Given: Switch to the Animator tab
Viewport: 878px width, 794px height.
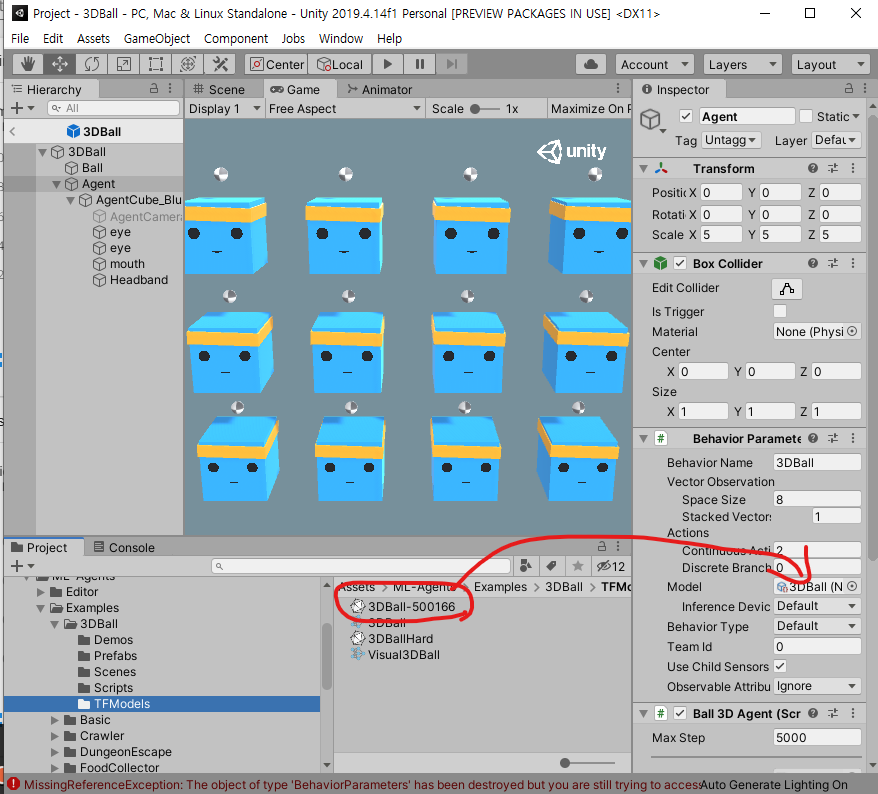Looking at the screenshot, I should point(379,90).
